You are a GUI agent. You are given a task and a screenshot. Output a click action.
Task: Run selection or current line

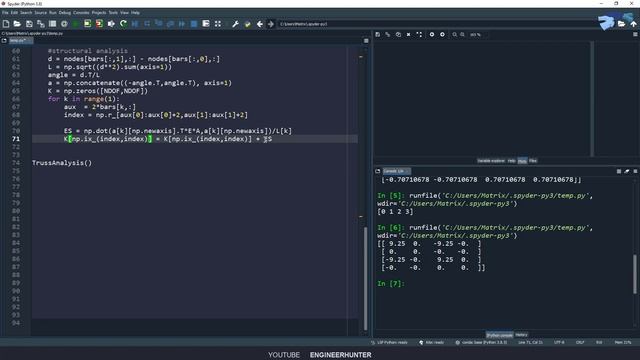[x=111, y=24]
